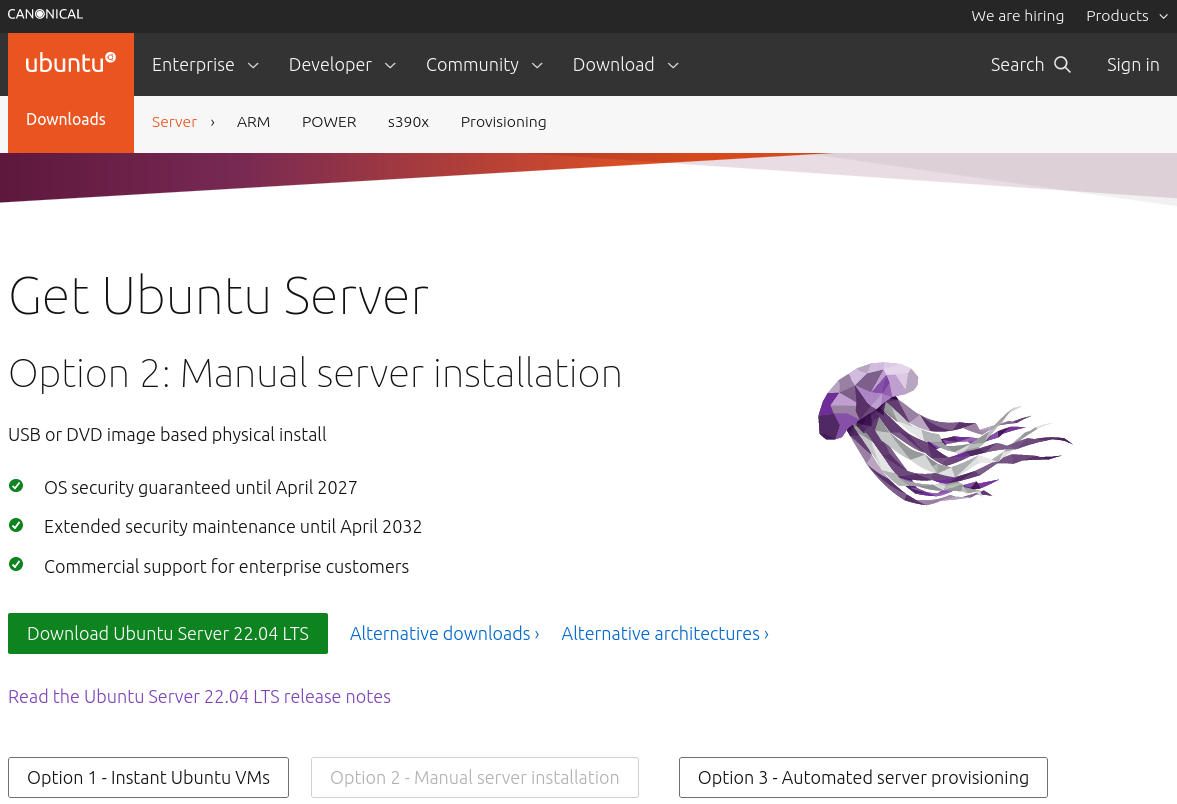The width and height of the screenshot is (1177, 804).
Task: Click the checkmark beside Commercial support
Action: pyautogui.click(x=16, y=564)
